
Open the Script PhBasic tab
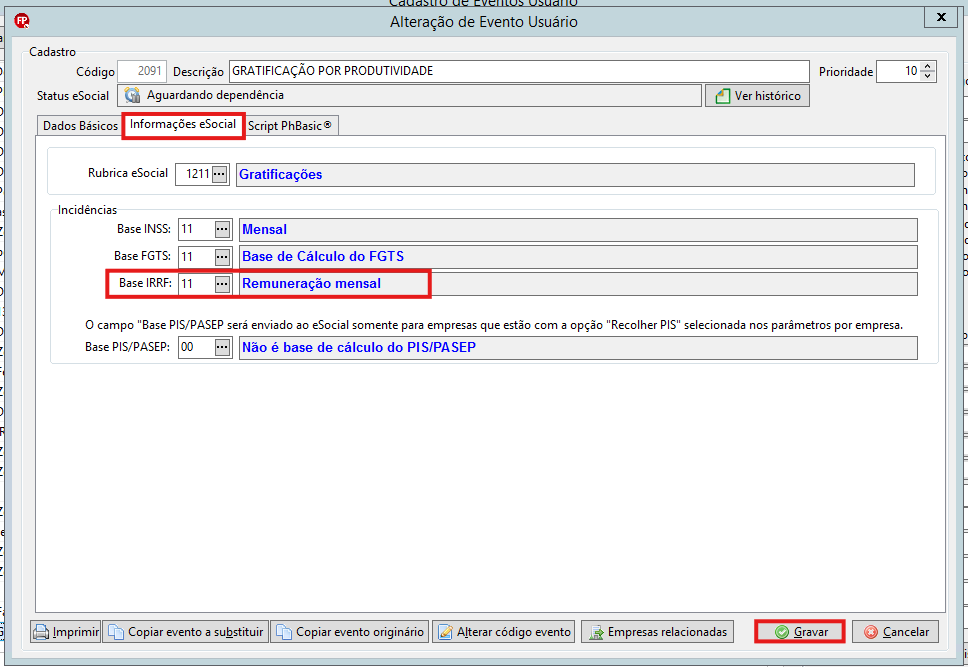[x=290, y=125]
